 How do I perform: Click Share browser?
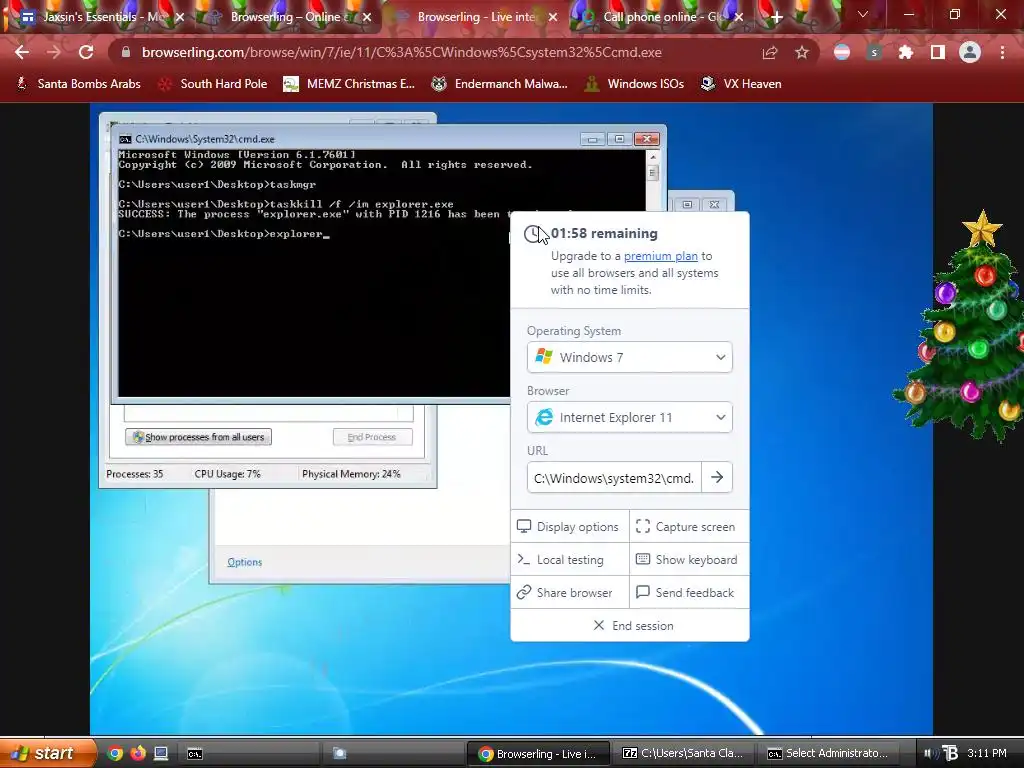[x=569, y=592]
